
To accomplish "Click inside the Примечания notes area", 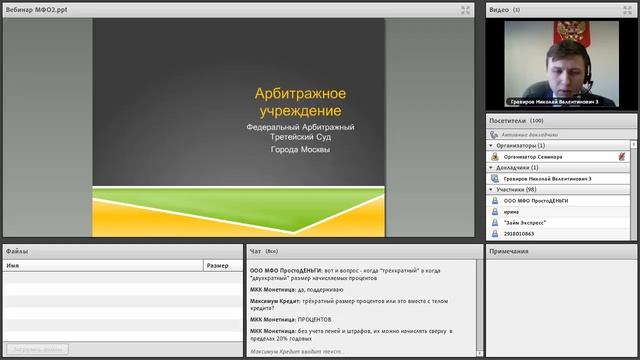I will pyautogui.click(x=561, y=308).
